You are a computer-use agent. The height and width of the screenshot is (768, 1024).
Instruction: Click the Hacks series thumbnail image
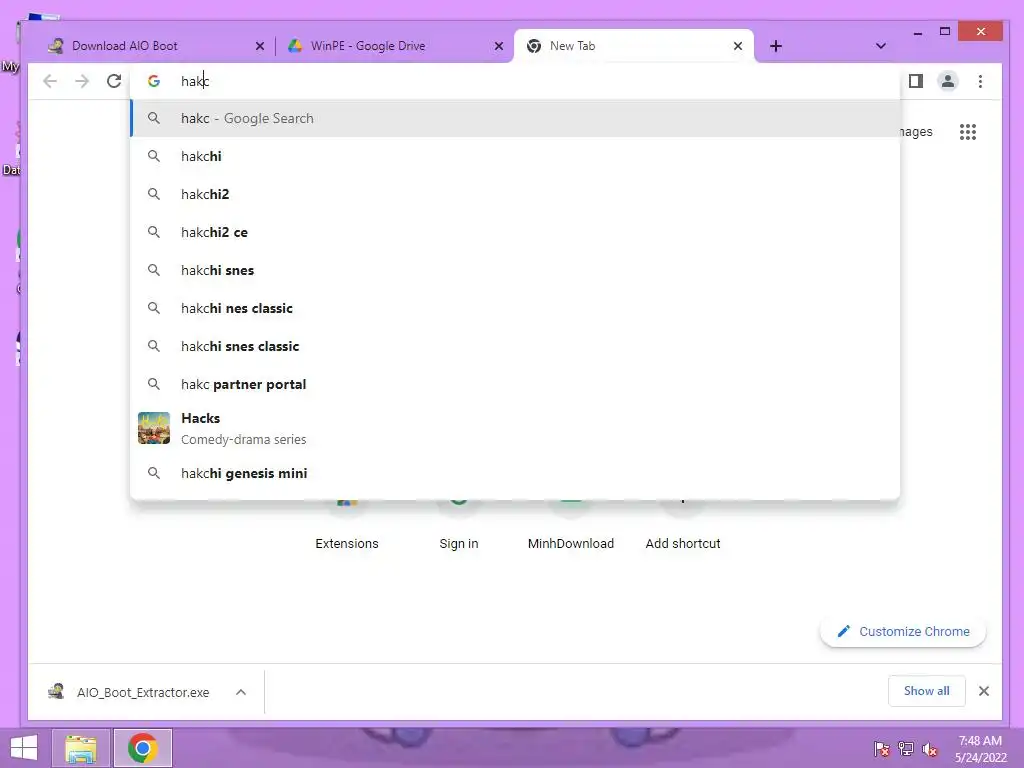154,428
